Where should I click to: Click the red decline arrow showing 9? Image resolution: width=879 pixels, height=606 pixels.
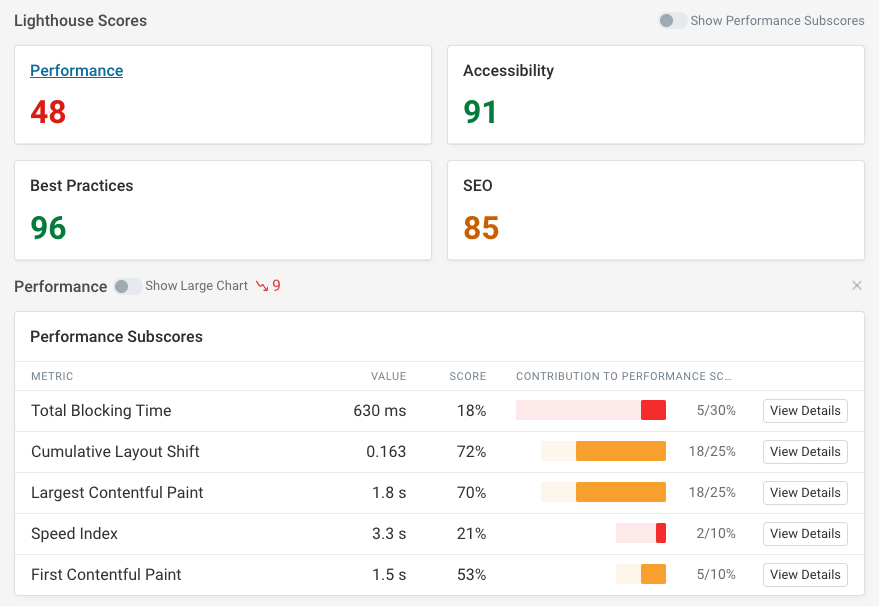click(x=267, y=285)
